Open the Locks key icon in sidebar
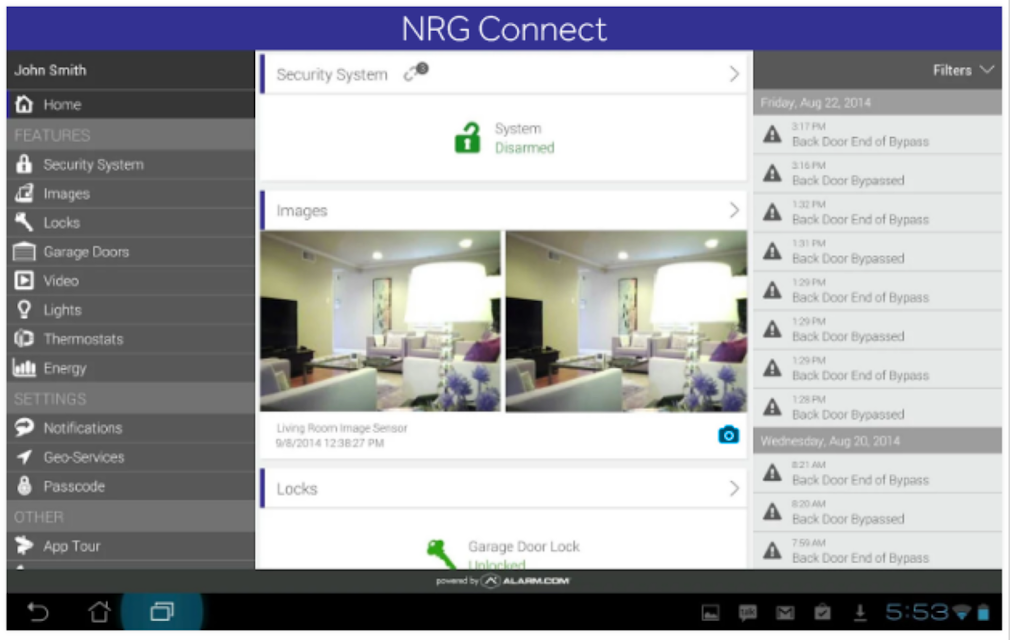 [24, 222]
